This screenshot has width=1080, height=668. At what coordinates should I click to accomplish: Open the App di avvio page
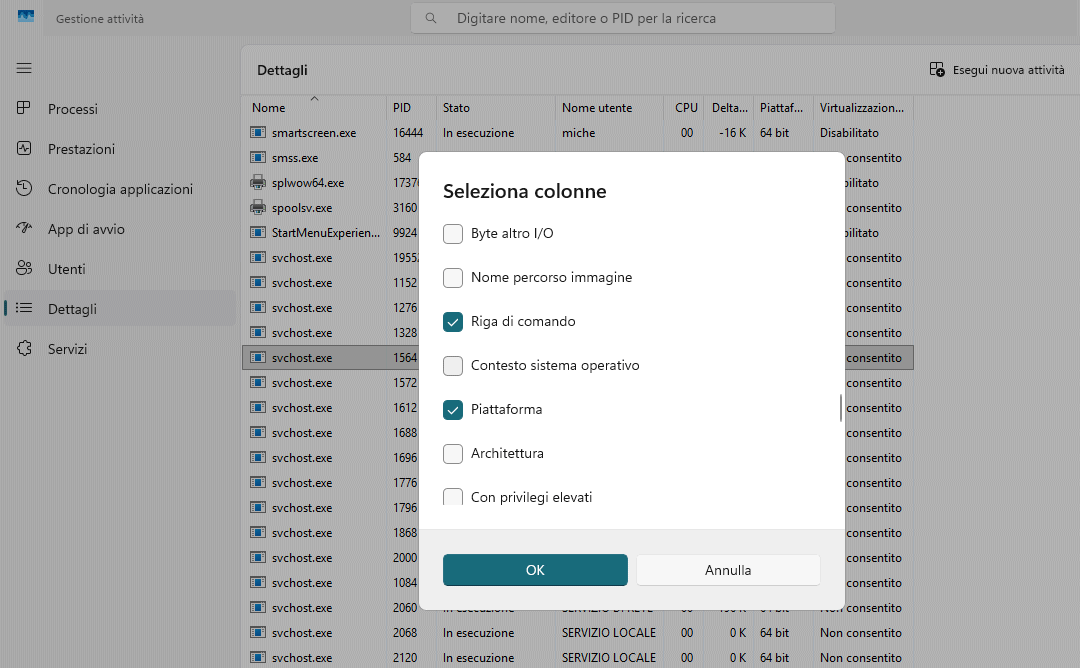(120, 229)
